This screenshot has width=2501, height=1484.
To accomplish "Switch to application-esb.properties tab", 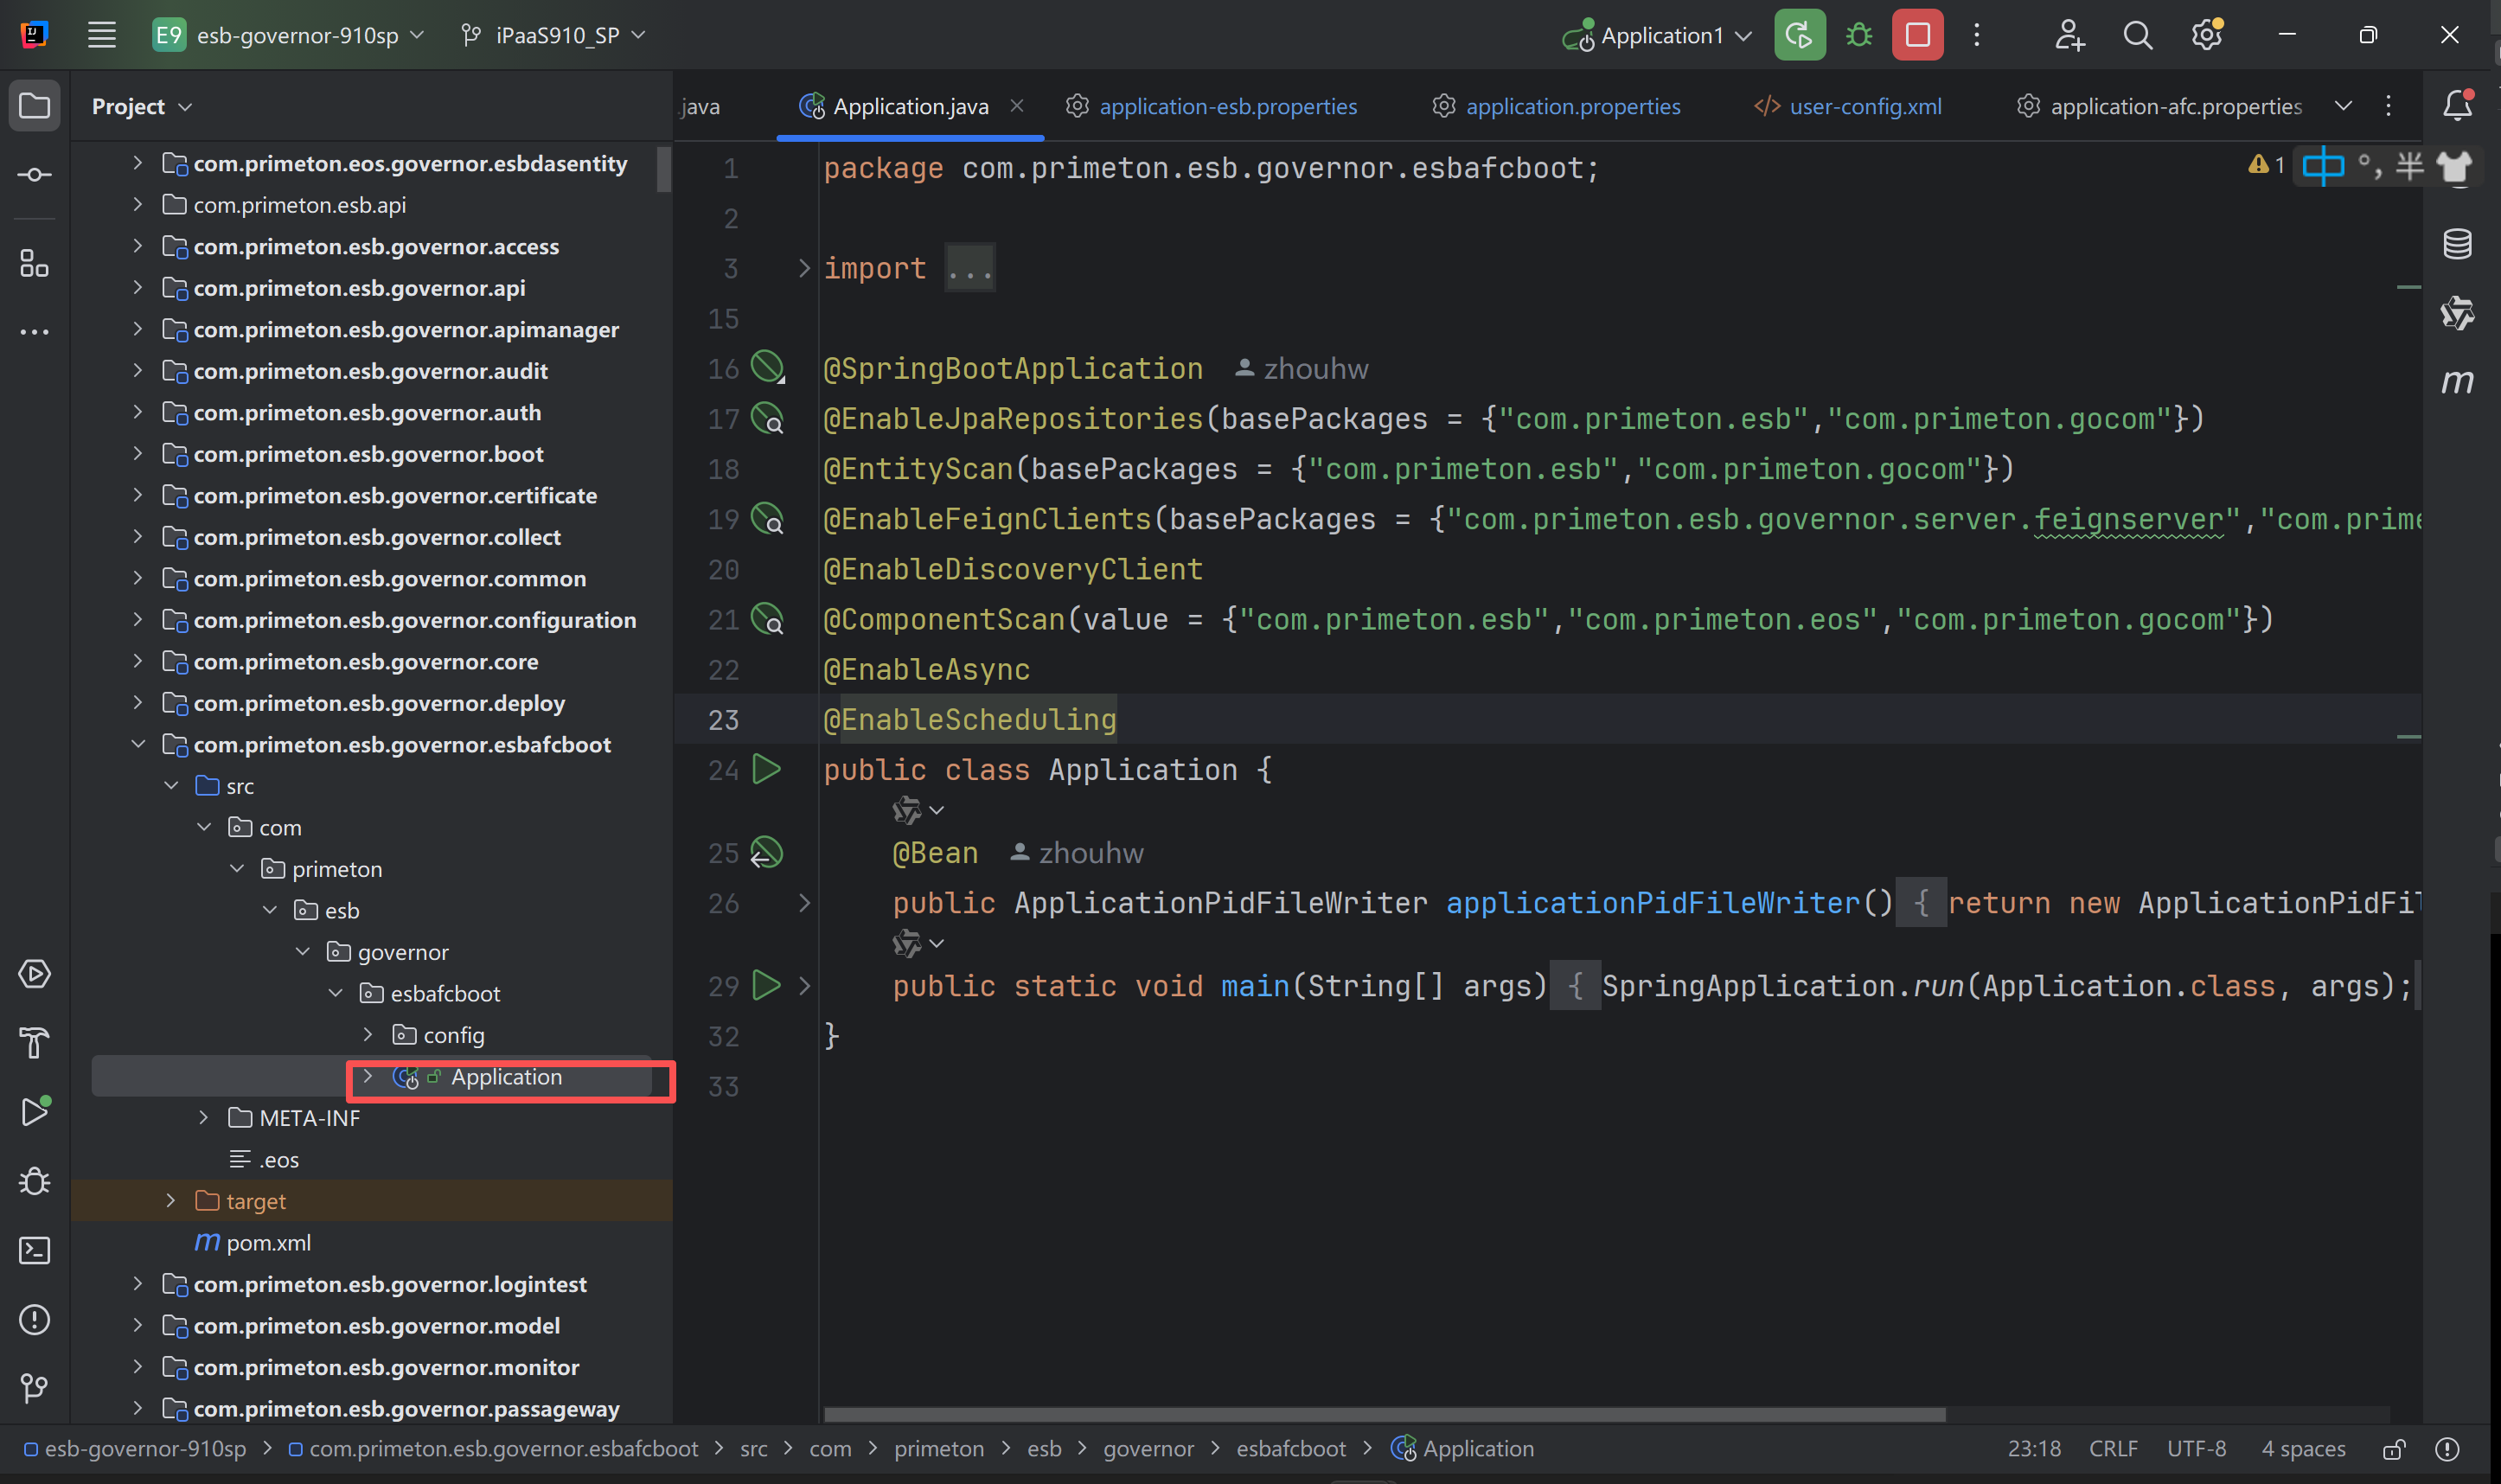I will coord(1227,106).
